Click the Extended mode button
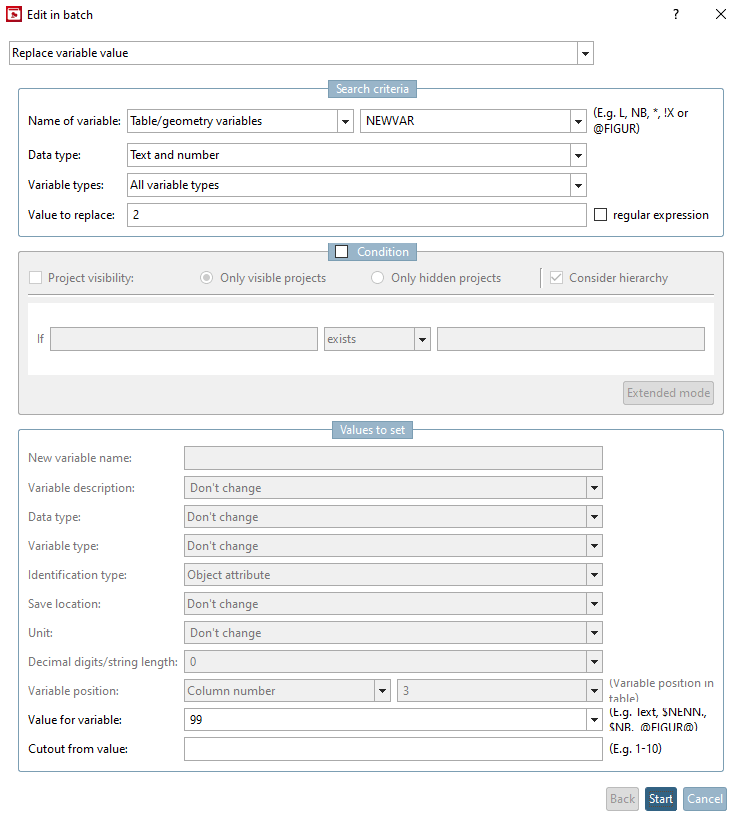Screen dimensions: 742x819 click(668, 393)
